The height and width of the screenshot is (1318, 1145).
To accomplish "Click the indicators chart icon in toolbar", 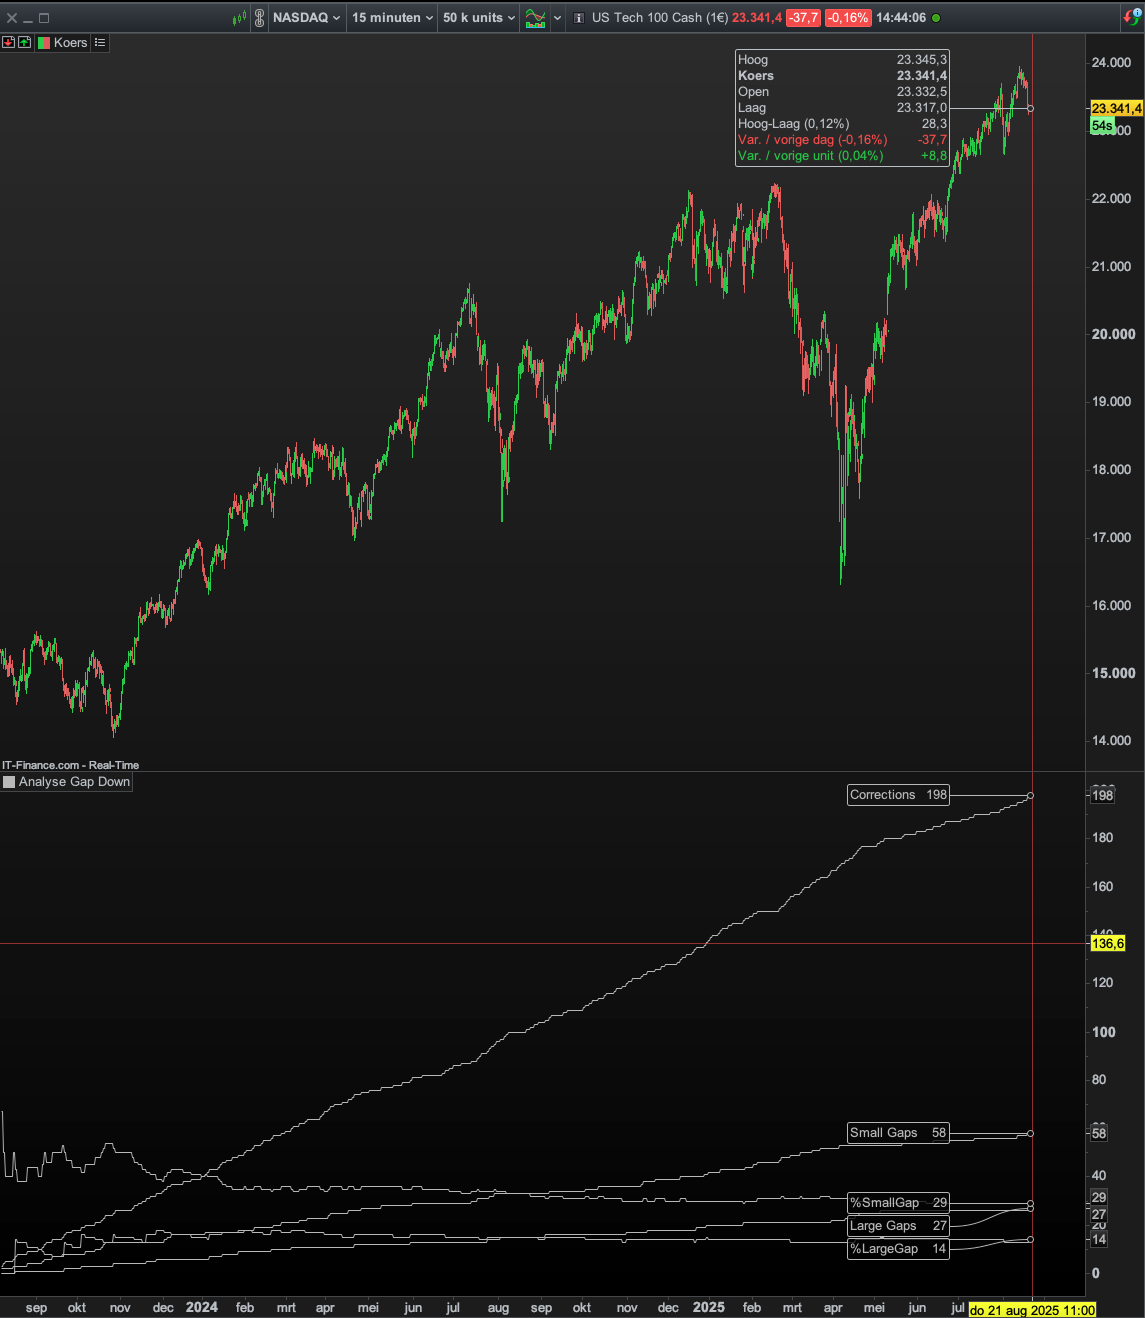I will 536,18.
